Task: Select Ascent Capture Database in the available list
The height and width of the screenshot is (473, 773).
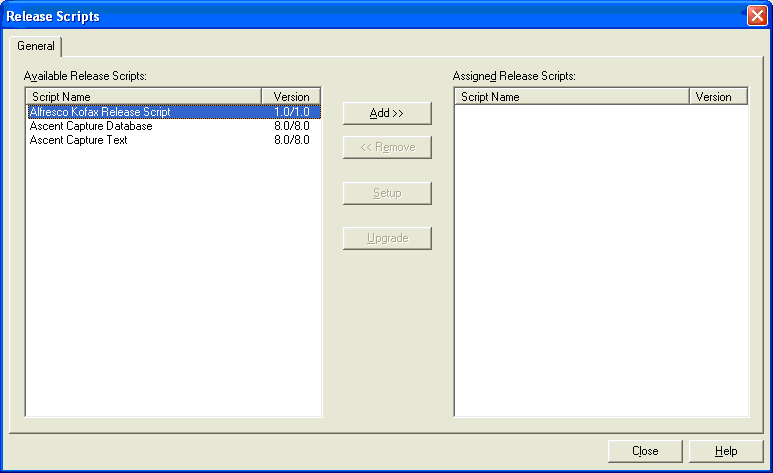Action: (x=91, y=126)
